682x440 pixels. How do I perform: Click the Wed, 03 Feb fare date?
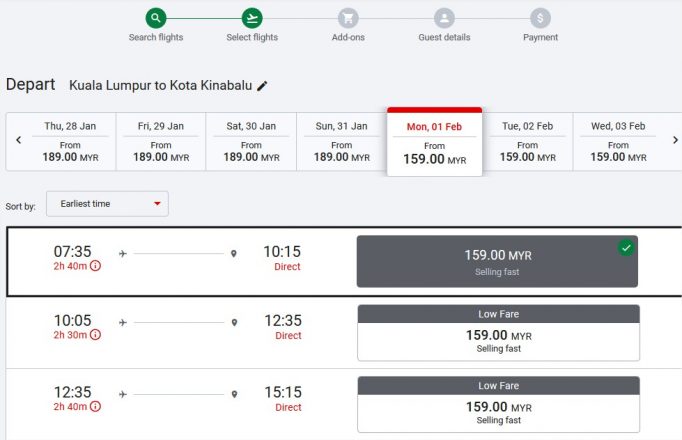coord(618,142)
